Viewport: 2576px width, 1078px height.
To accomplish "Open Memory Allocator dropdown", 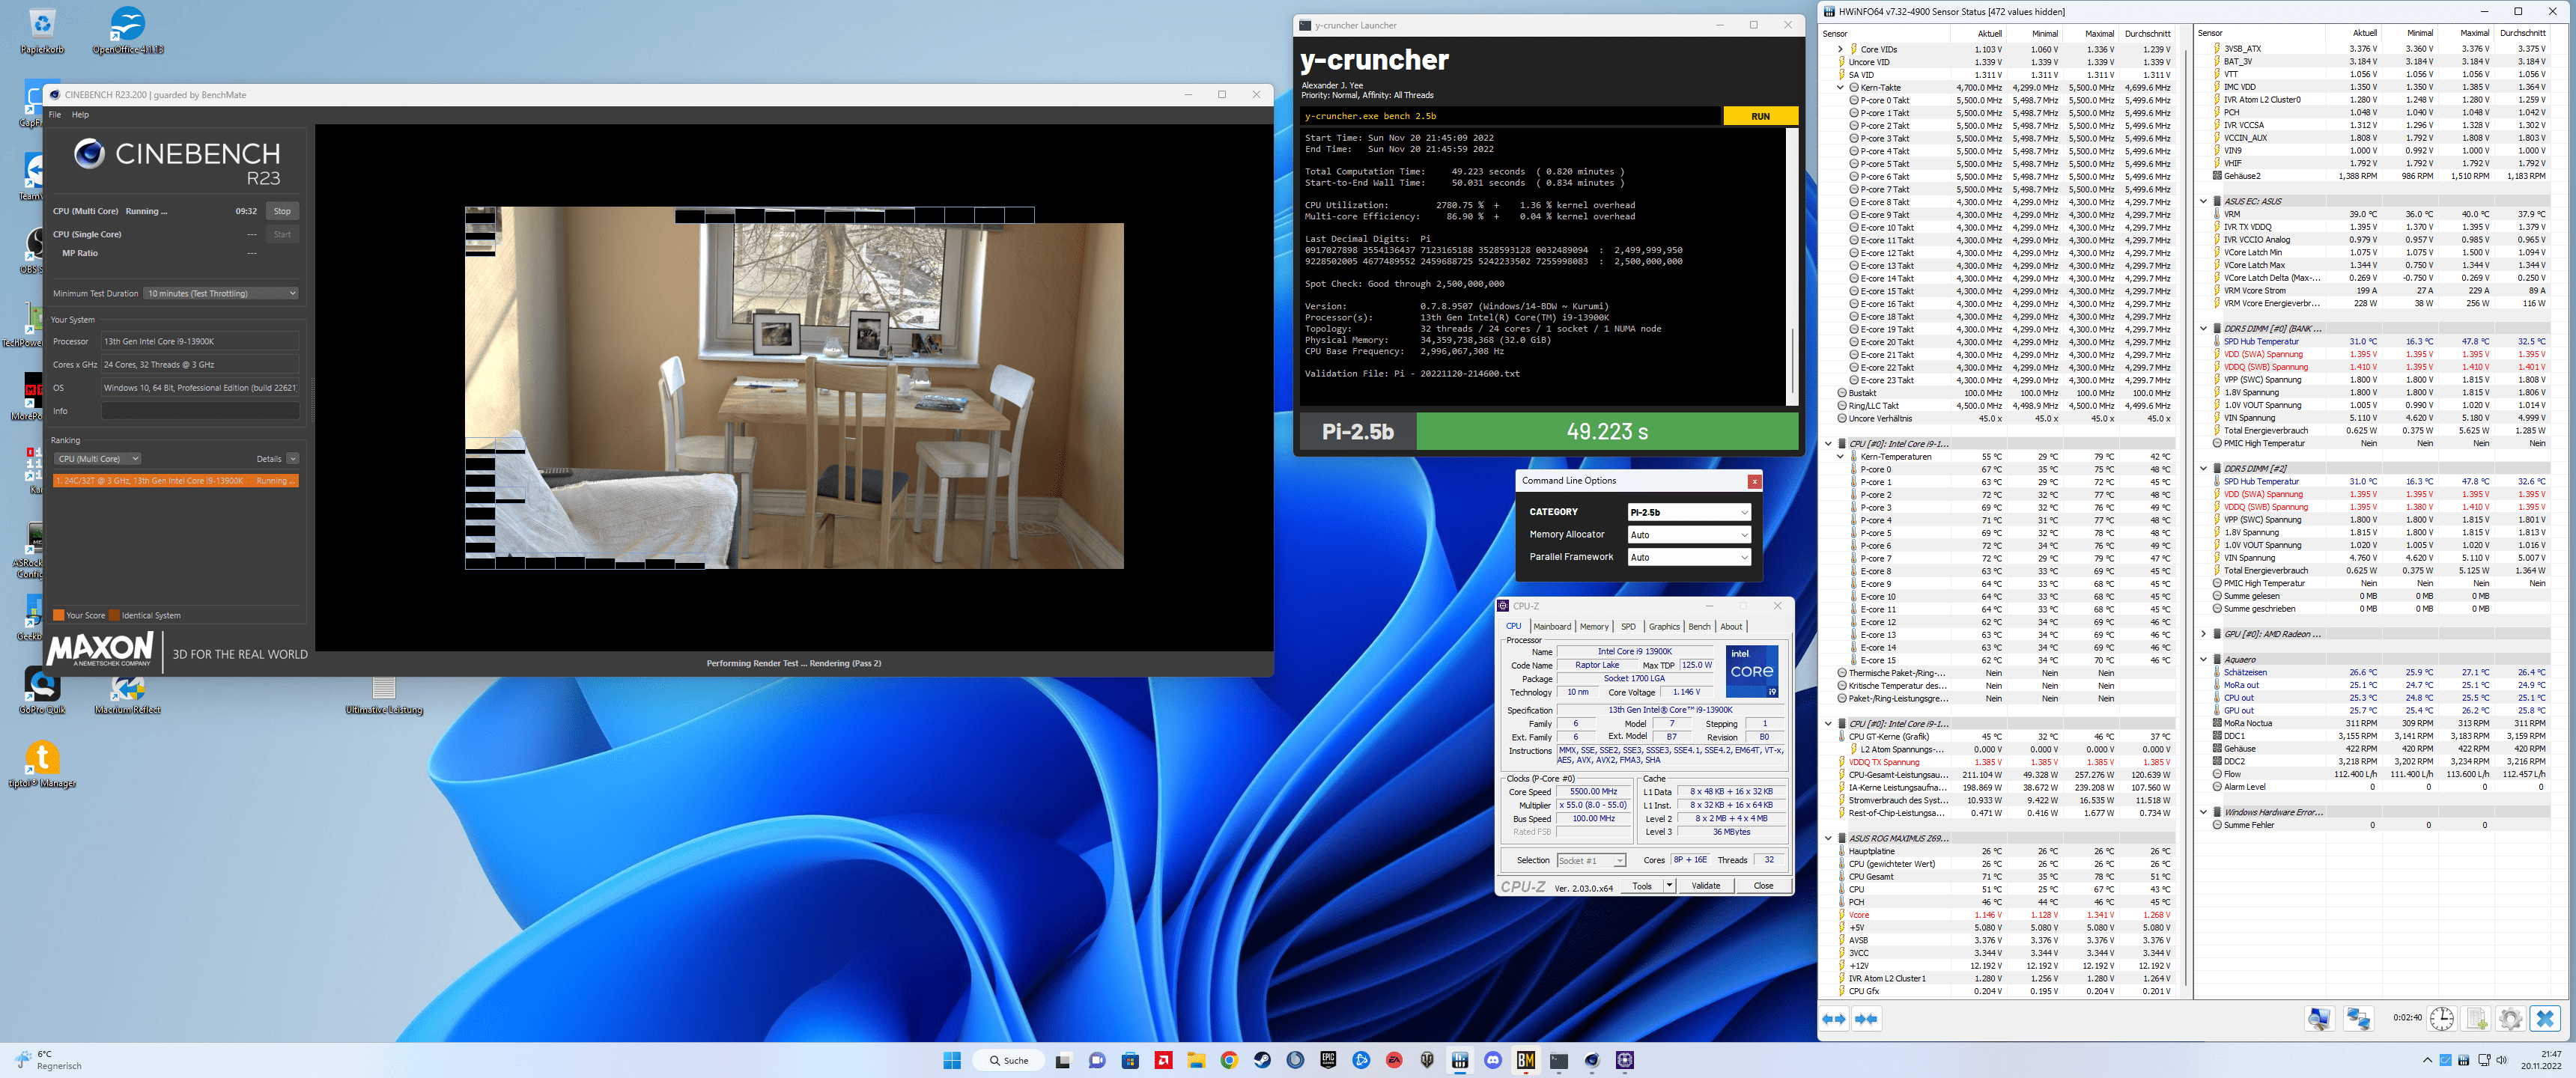I will (x=1689, y=535).
